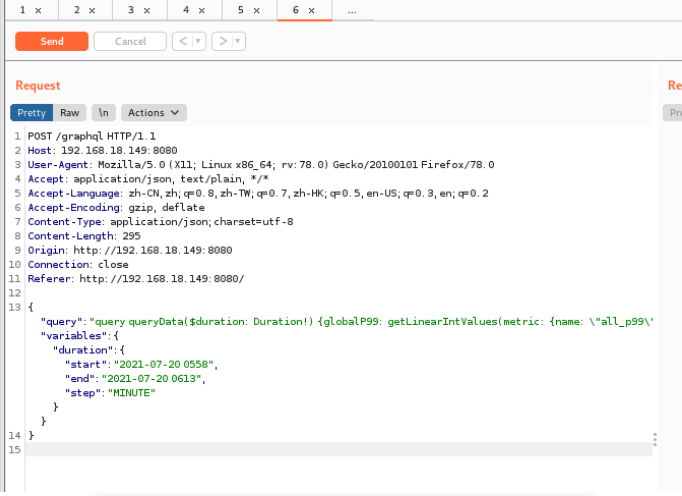Close Repeater tab 5
682x496 pixels.
257,10
